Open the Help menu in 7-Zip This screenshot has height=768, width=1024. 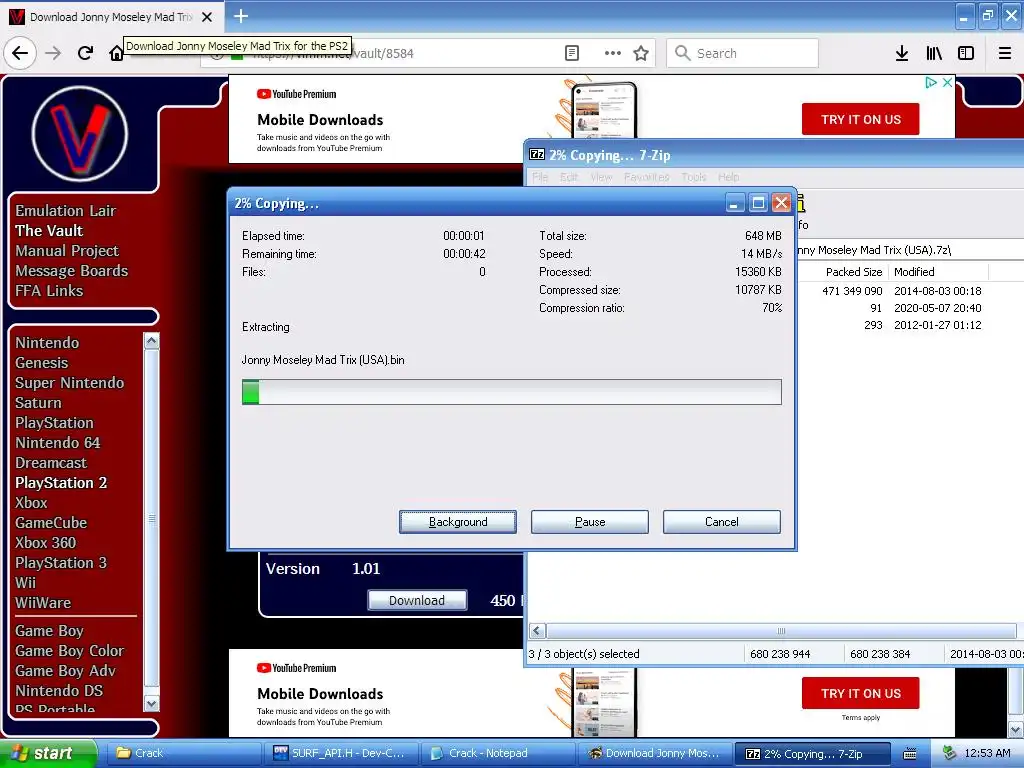(728, 177)
